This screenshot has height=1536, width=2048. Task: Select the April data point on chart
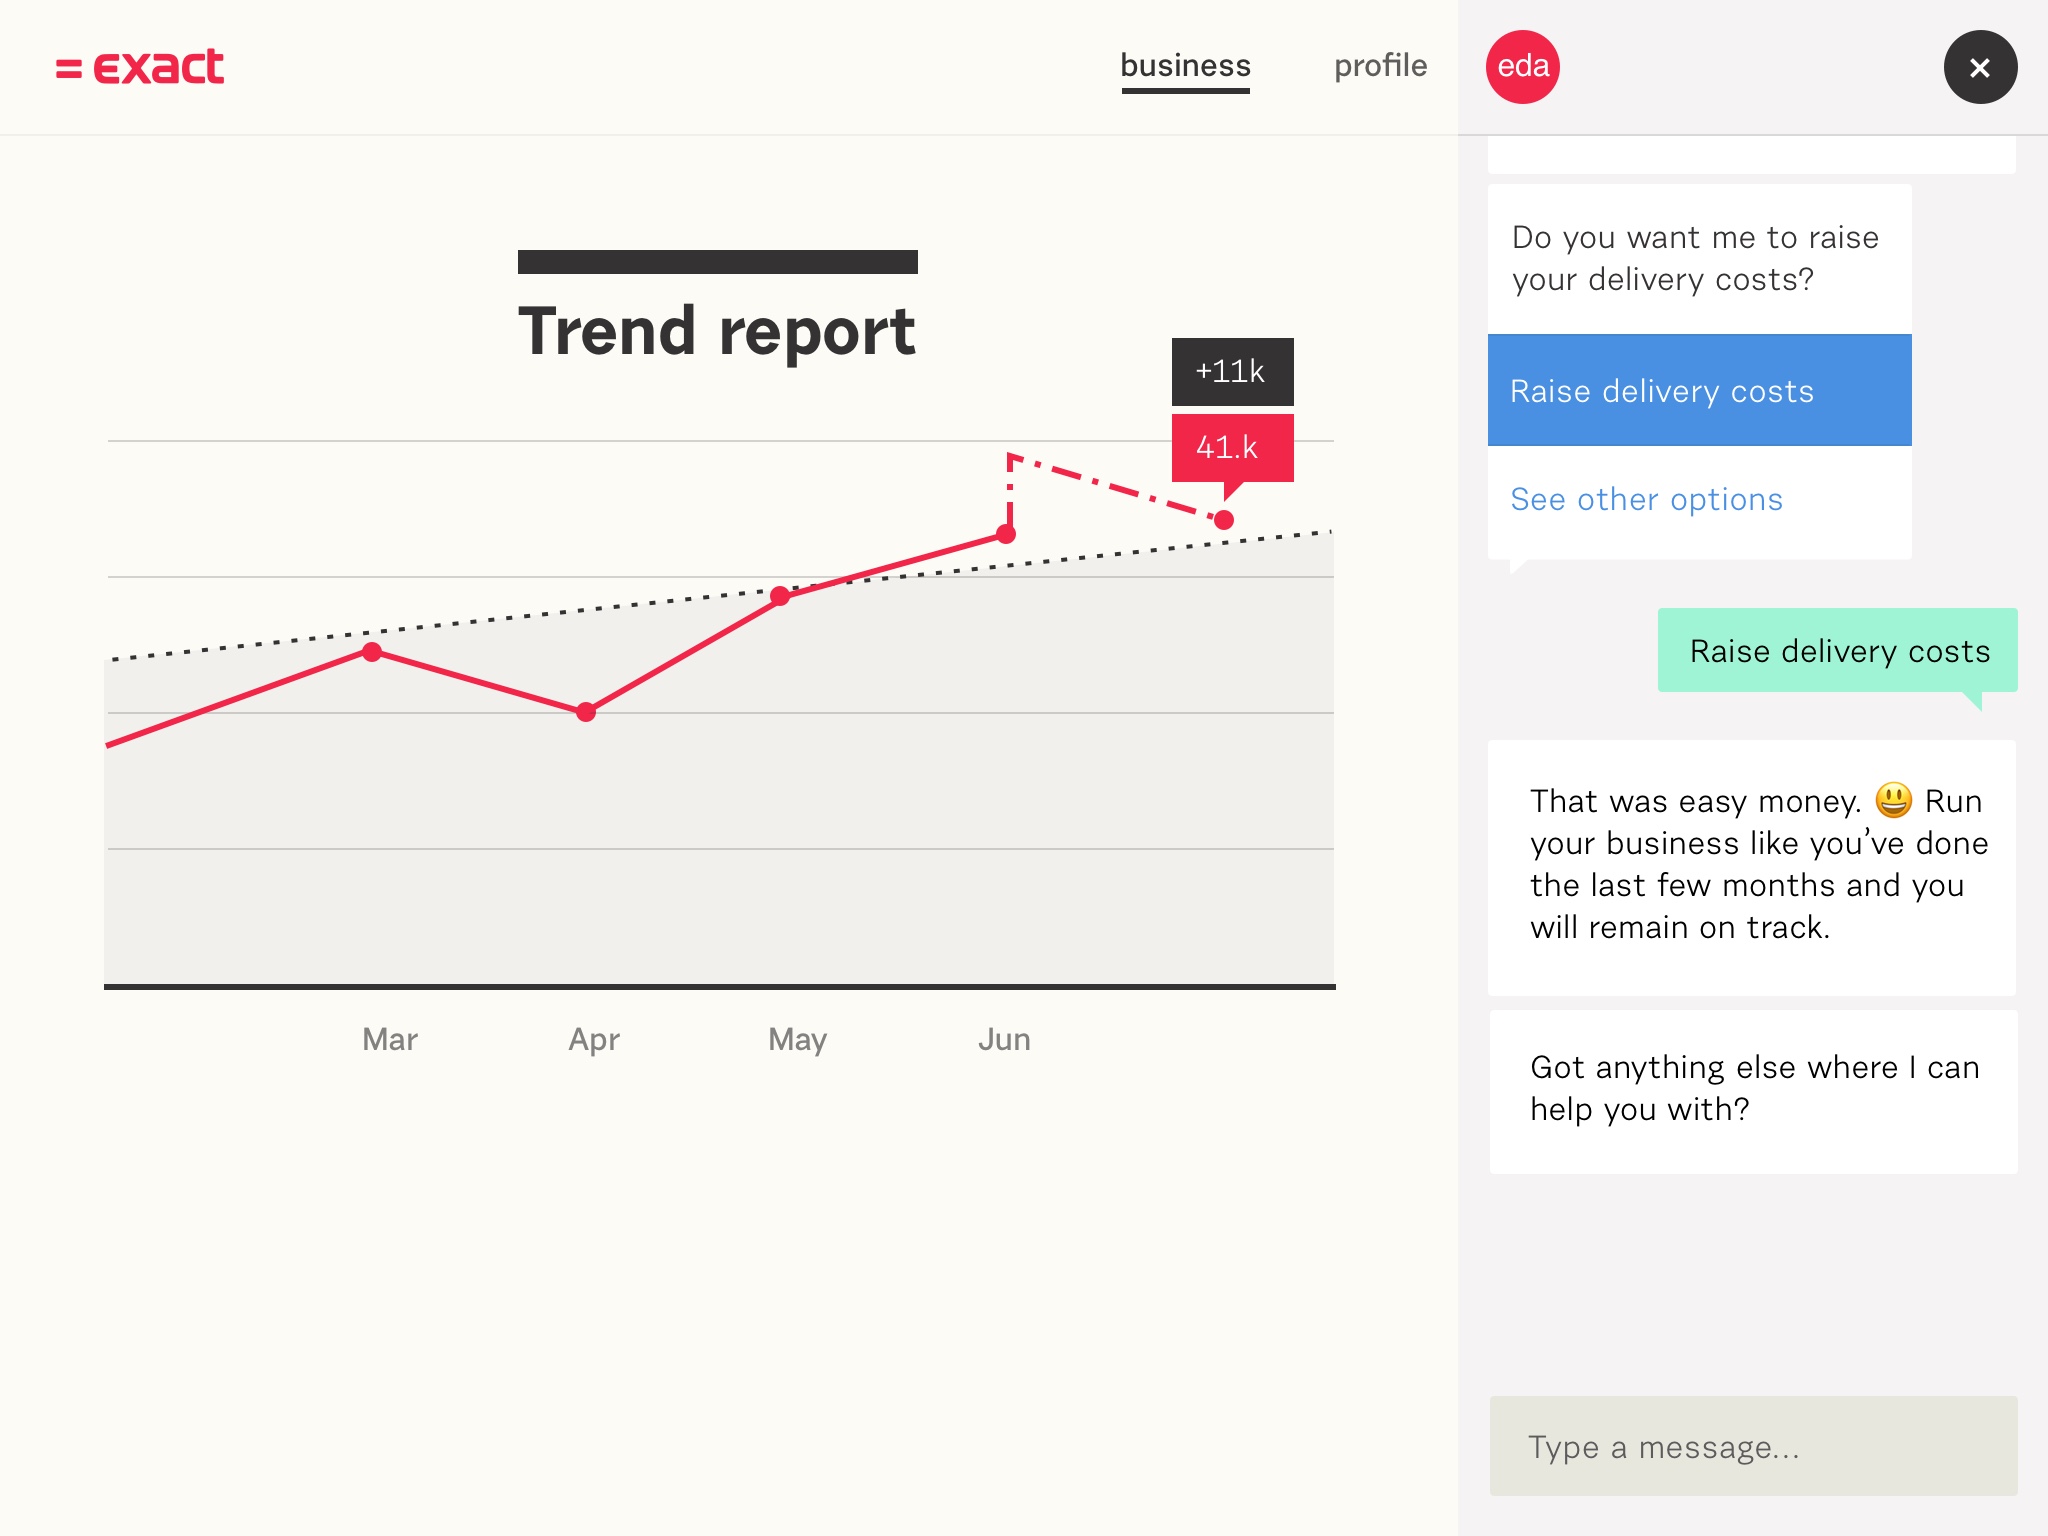pyautogui.click(x=586, y=712)
